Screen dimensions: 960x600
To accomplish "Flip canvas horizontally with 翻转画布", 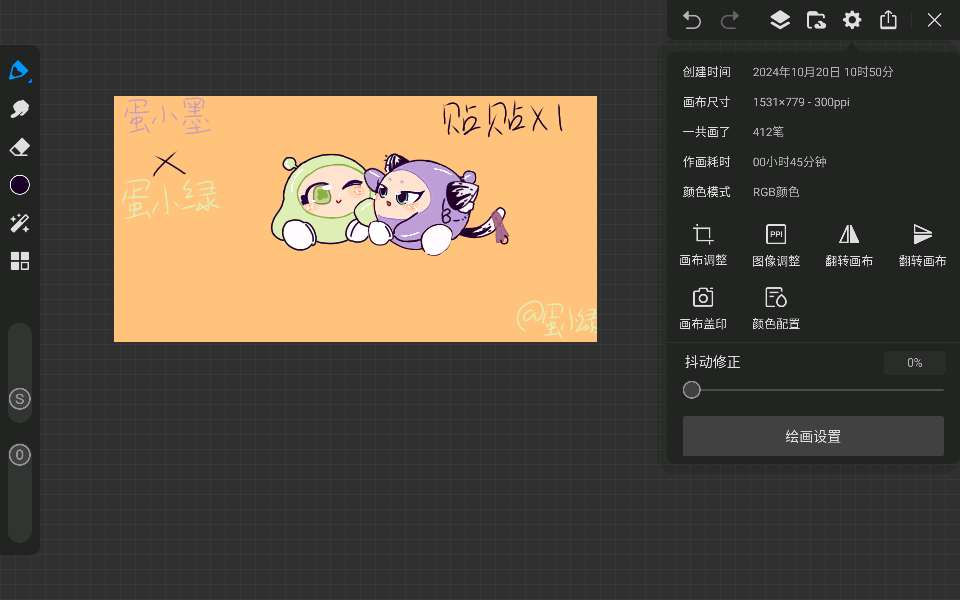I will [x=849, y=245].
